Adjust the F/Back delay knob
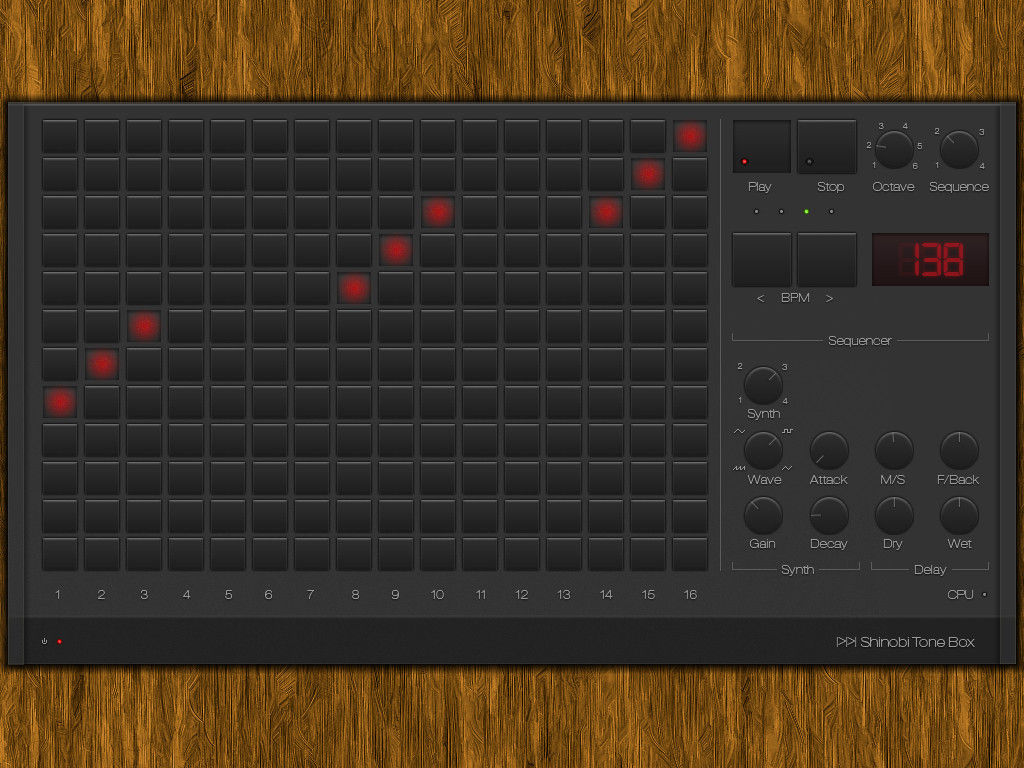Viewport: 1024px width, 768px height. coord(959,450)
